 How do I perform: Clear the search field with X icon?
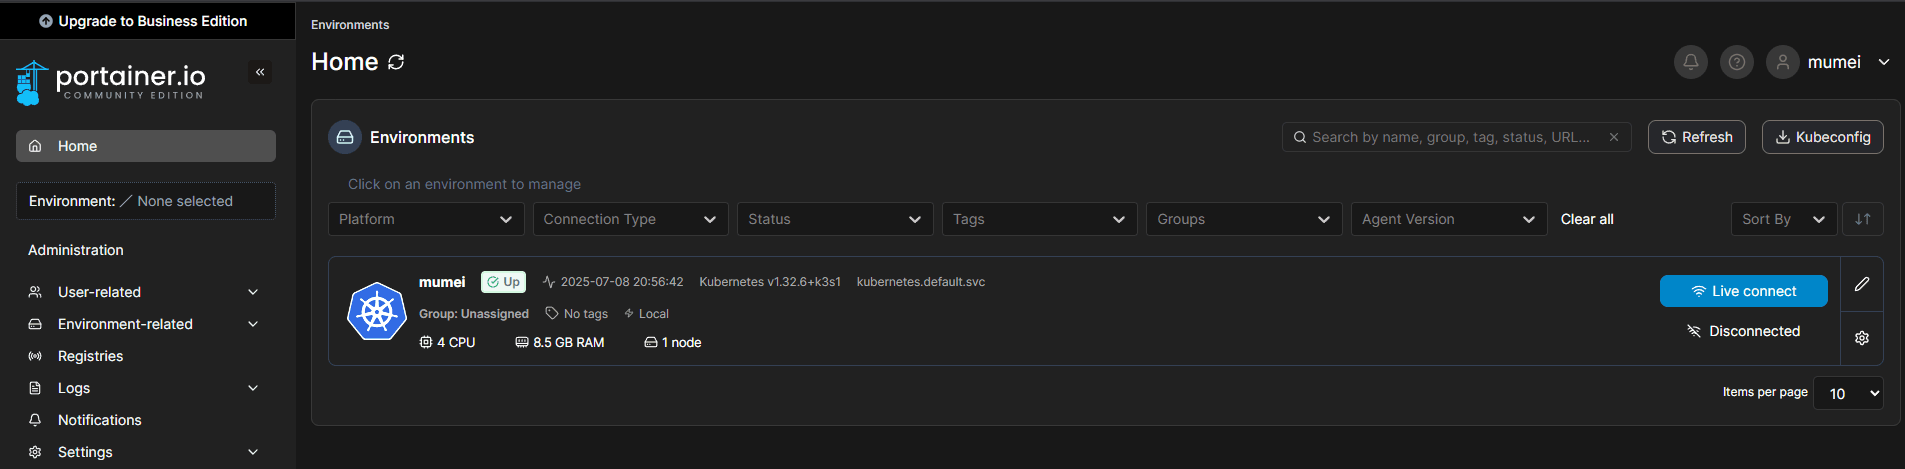point(1614,137)
